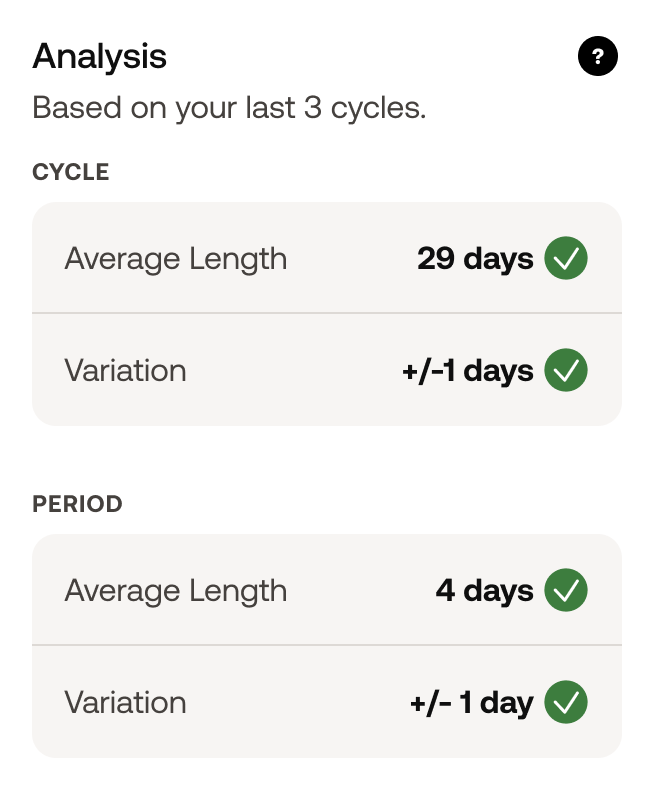
Task: Click the 29 days value
Action: [x=474, y=258]
